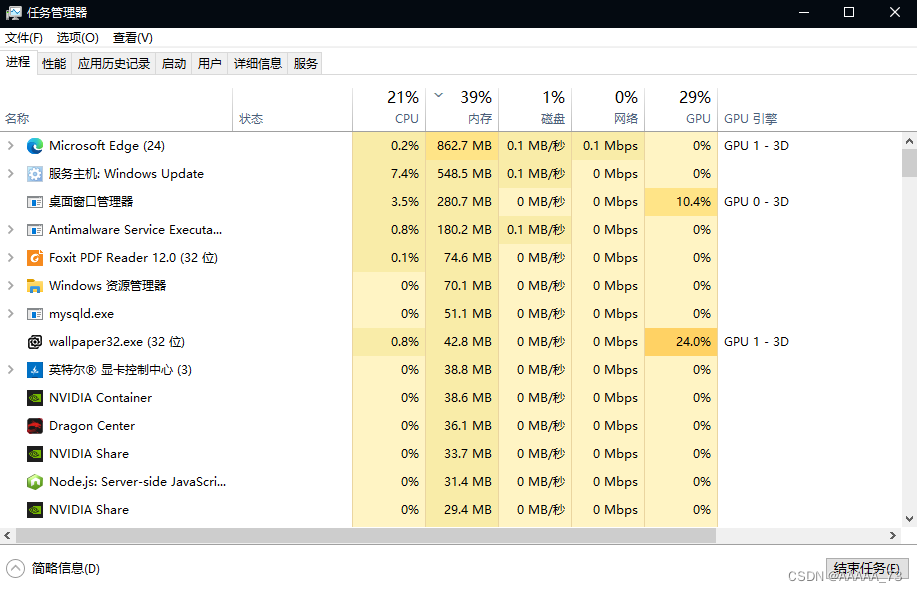Expand the mysqld.exe row

11,314
